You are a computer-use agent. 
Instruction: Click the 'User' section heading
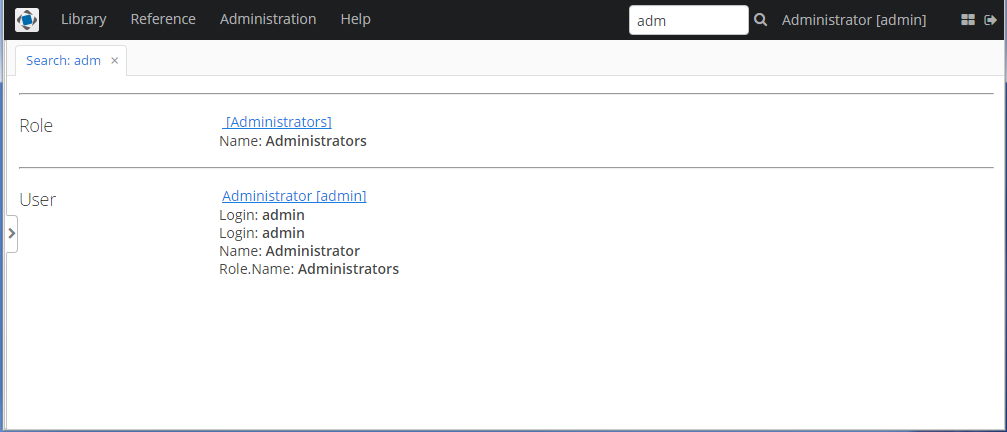click(x=38, y=200)
